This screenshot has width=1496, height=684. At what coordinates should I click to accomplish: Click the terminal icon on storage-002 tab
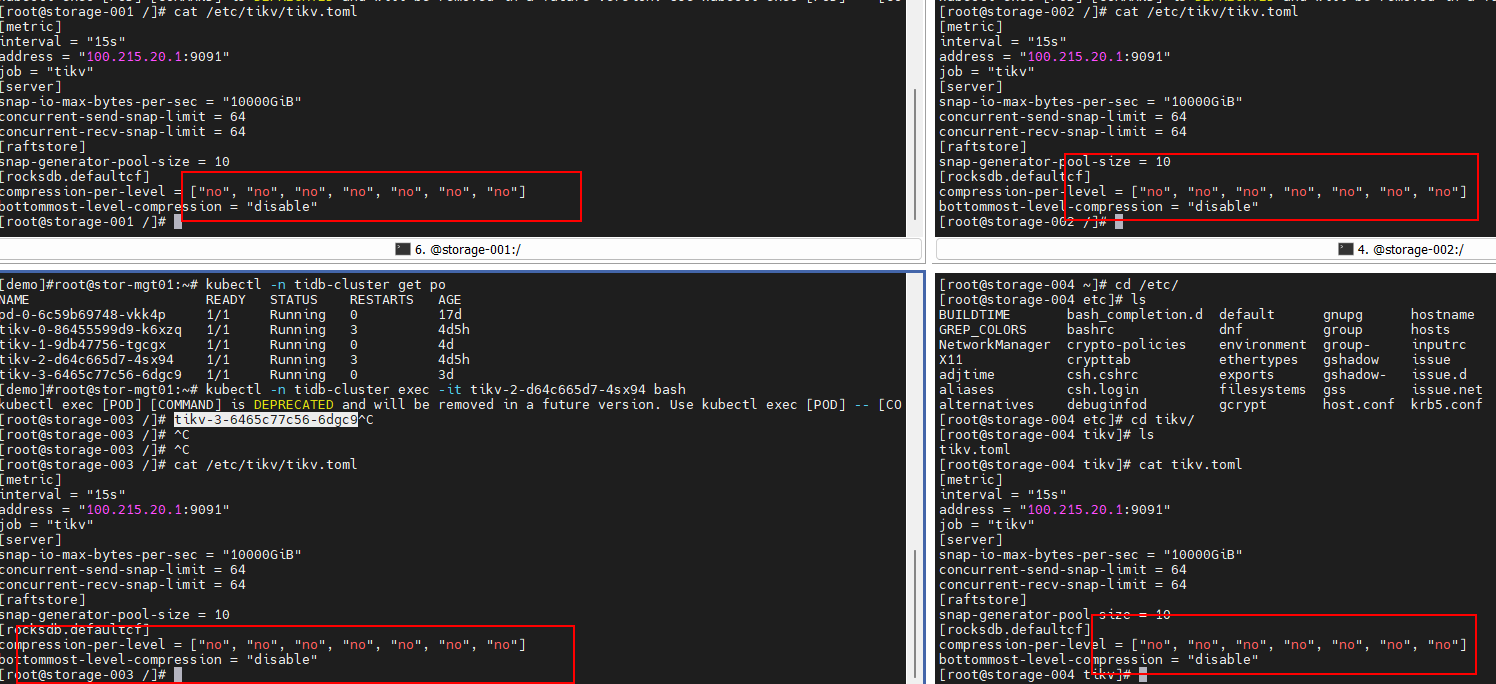pyautogui.click(x=1346, y=249)
